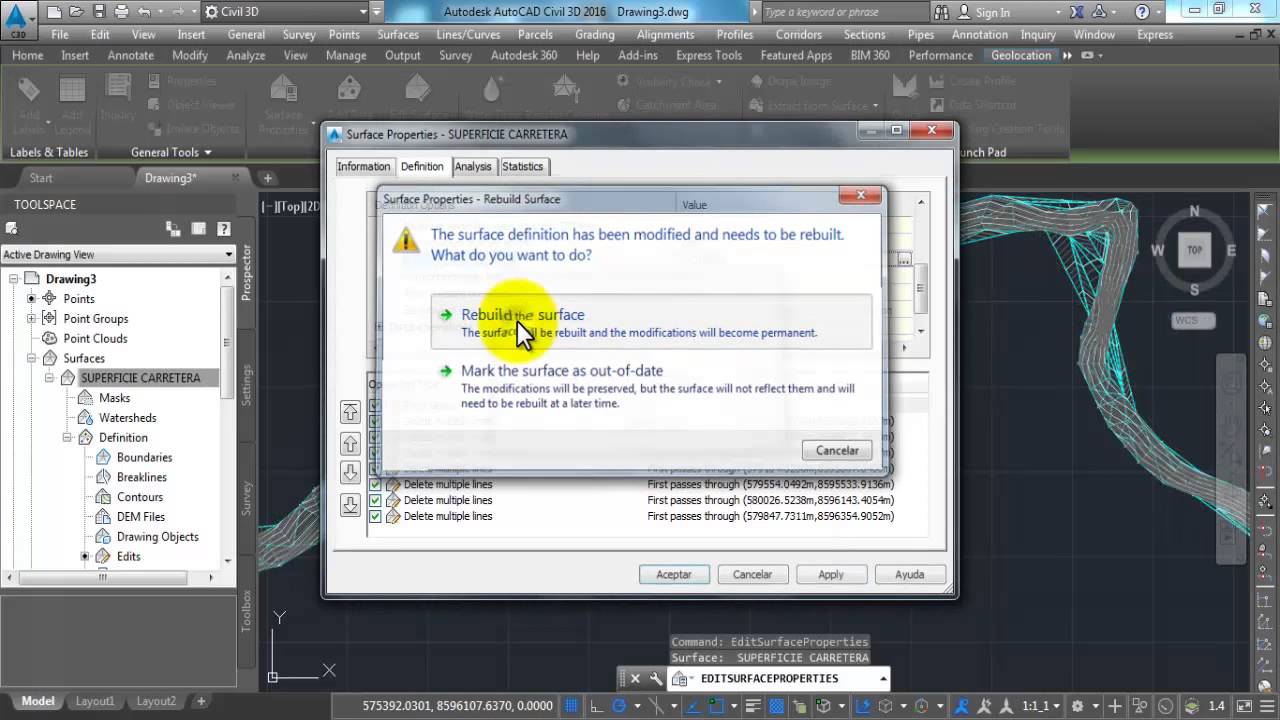The image size is (1280, 720).
Task: Switch to the Drawing3 file tab
Action: pos(171,178)
